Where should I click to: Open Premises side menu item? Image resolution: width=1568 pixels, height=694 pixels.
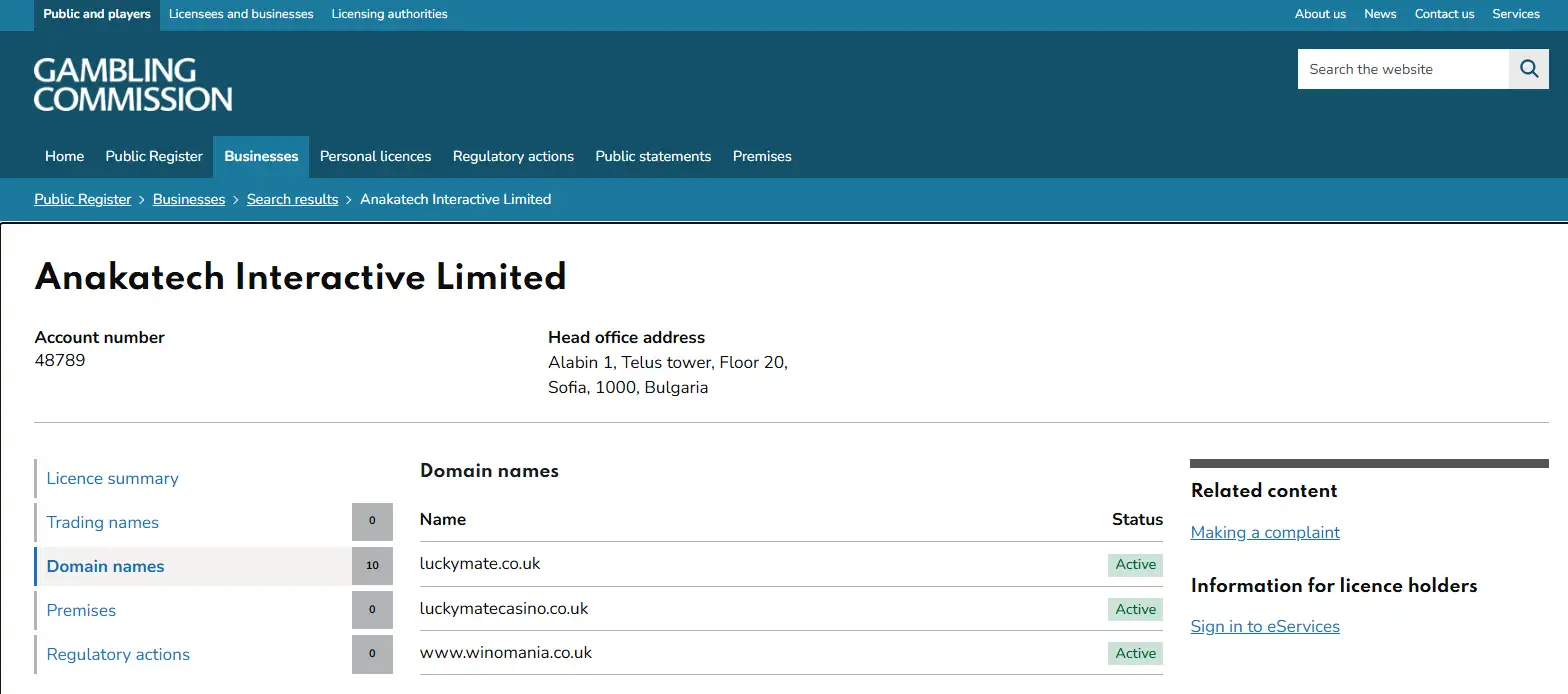point(81,610)
